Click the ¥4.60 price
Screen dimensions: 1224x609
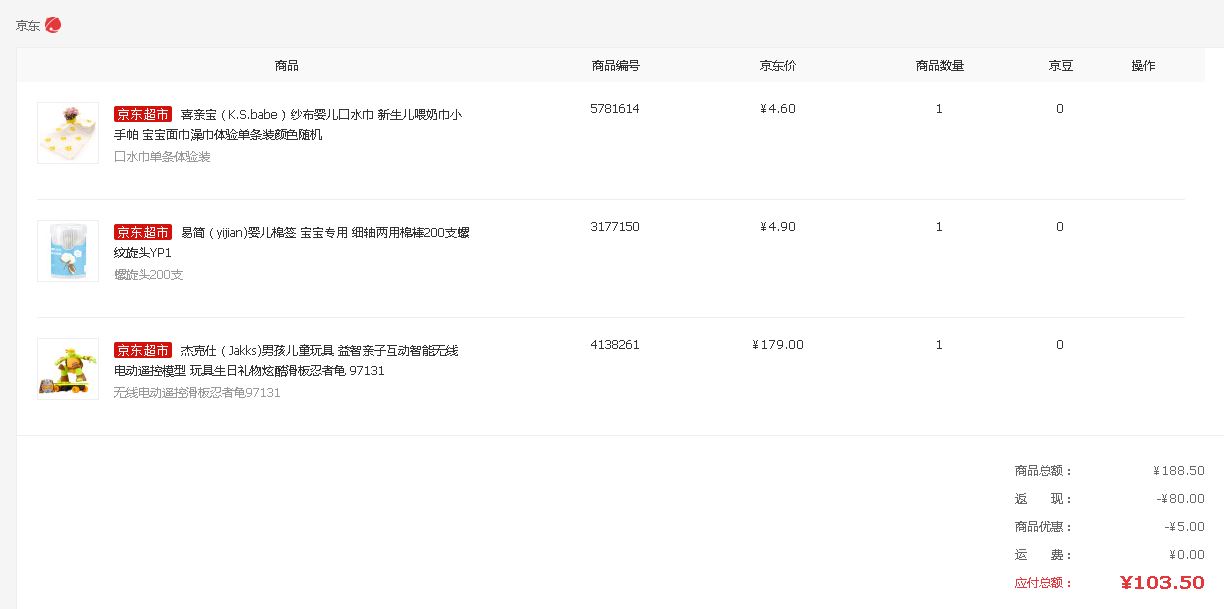[778, 109]
